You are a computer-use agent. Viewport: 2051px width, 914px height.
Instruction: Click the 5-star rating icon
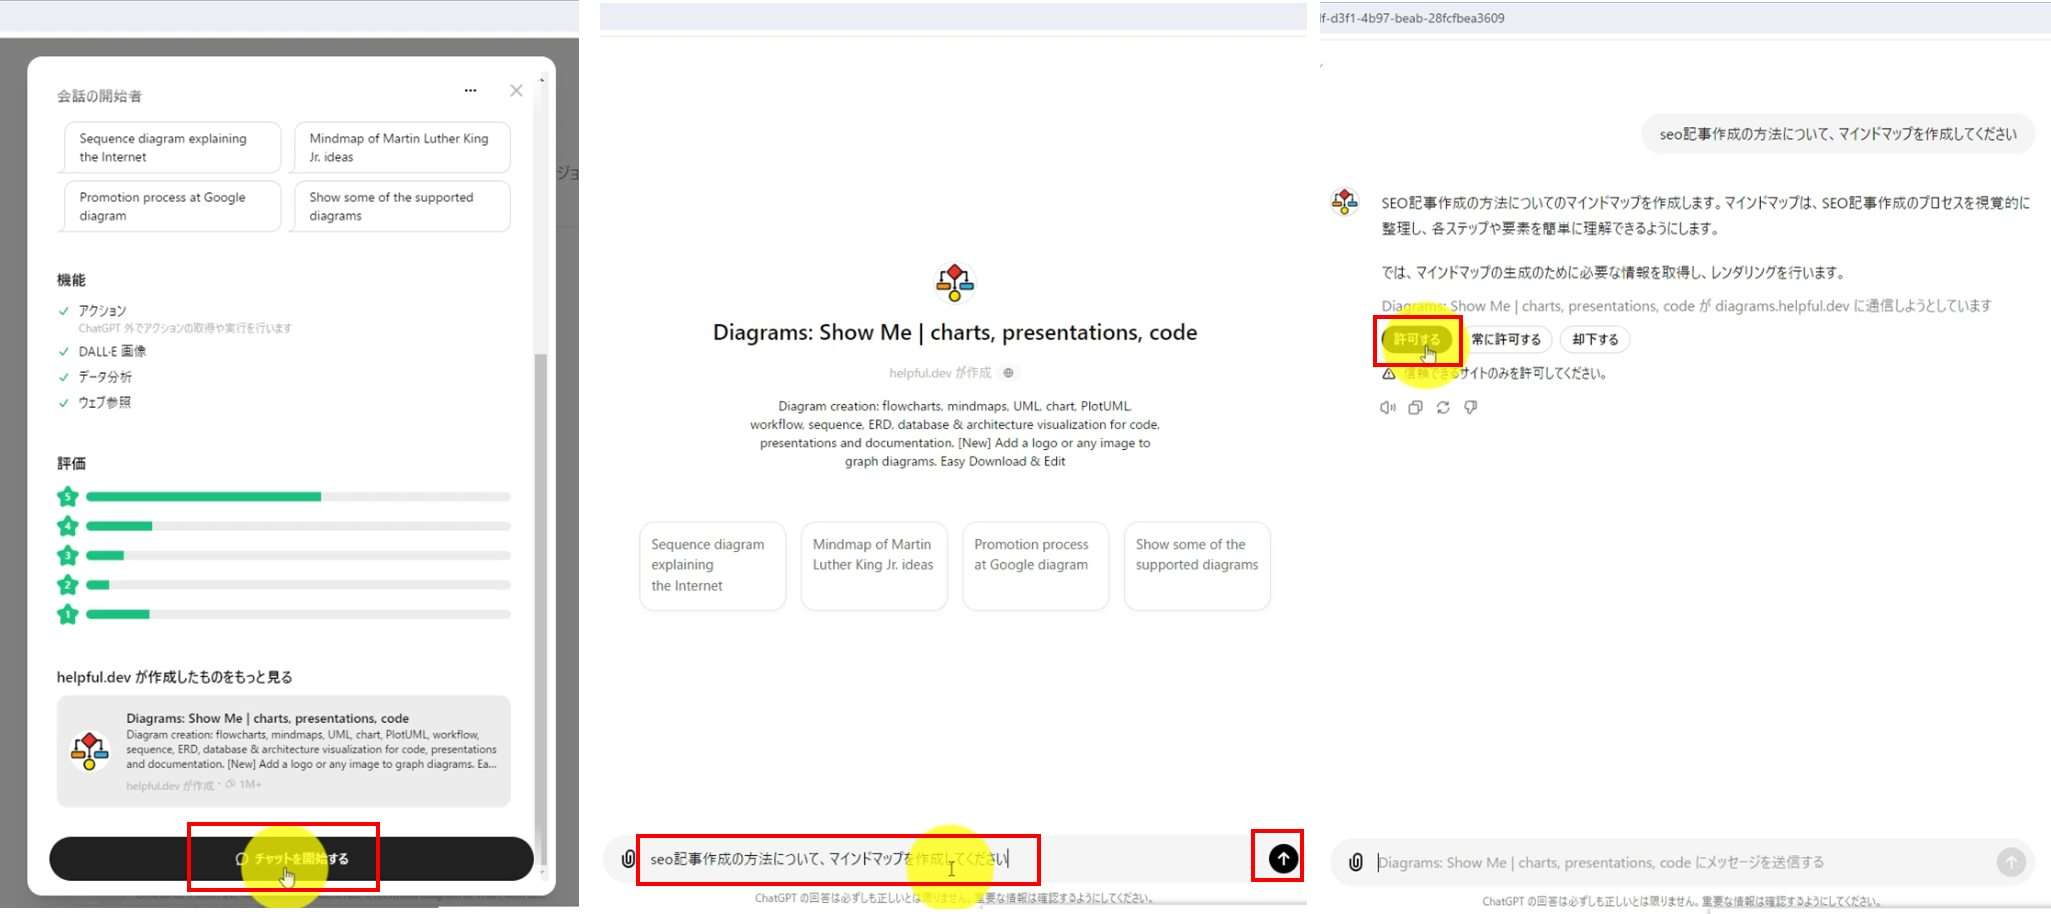68,496
